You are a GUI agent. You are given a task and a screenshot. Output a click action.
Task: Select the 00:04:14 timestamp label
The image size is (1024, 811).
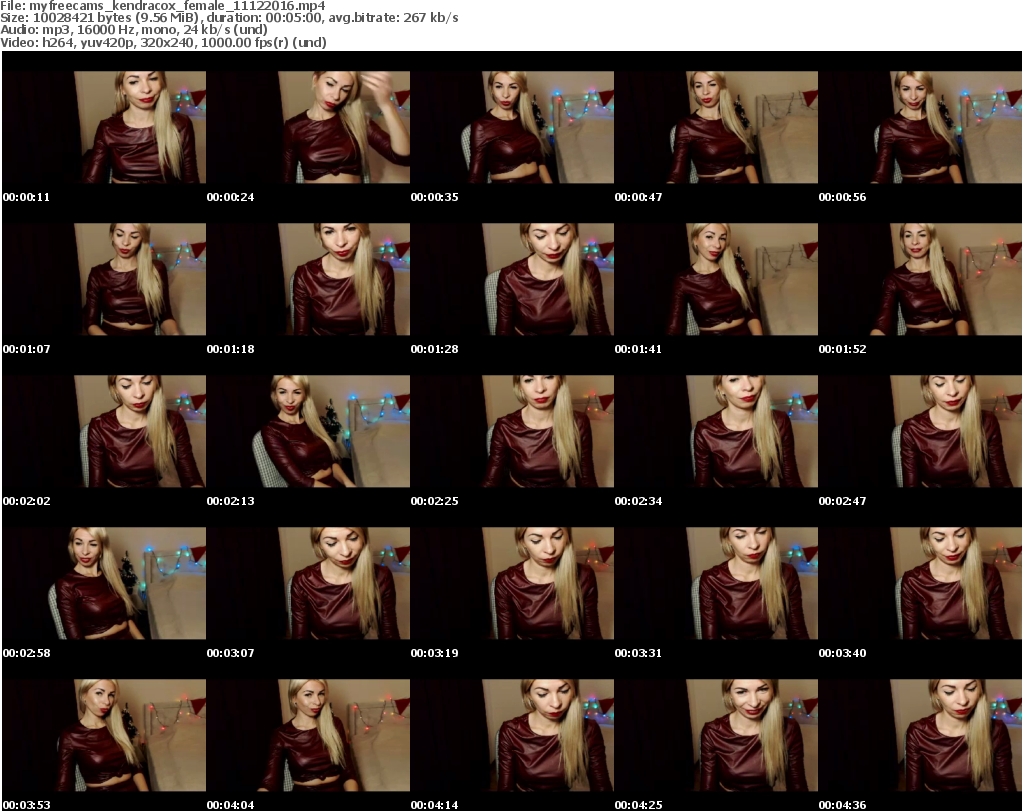(434, 804)
